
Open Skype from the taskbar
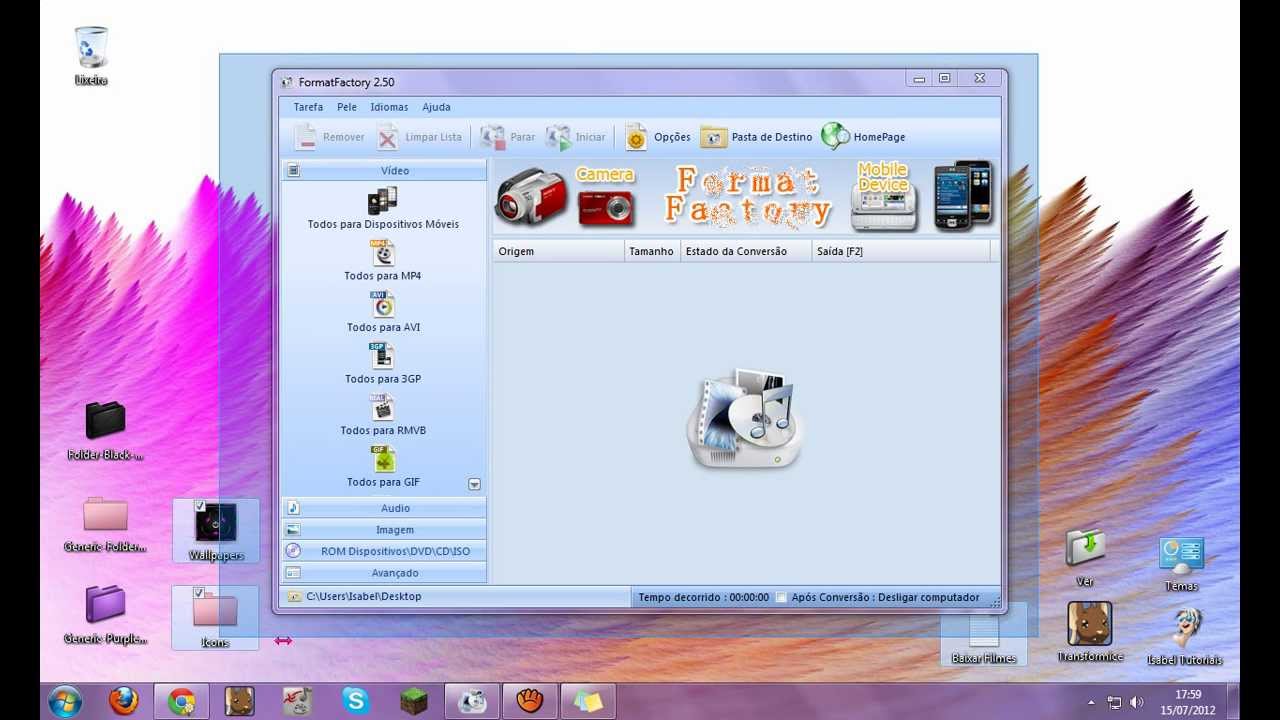pyautogui.click(x=356, y=701)
